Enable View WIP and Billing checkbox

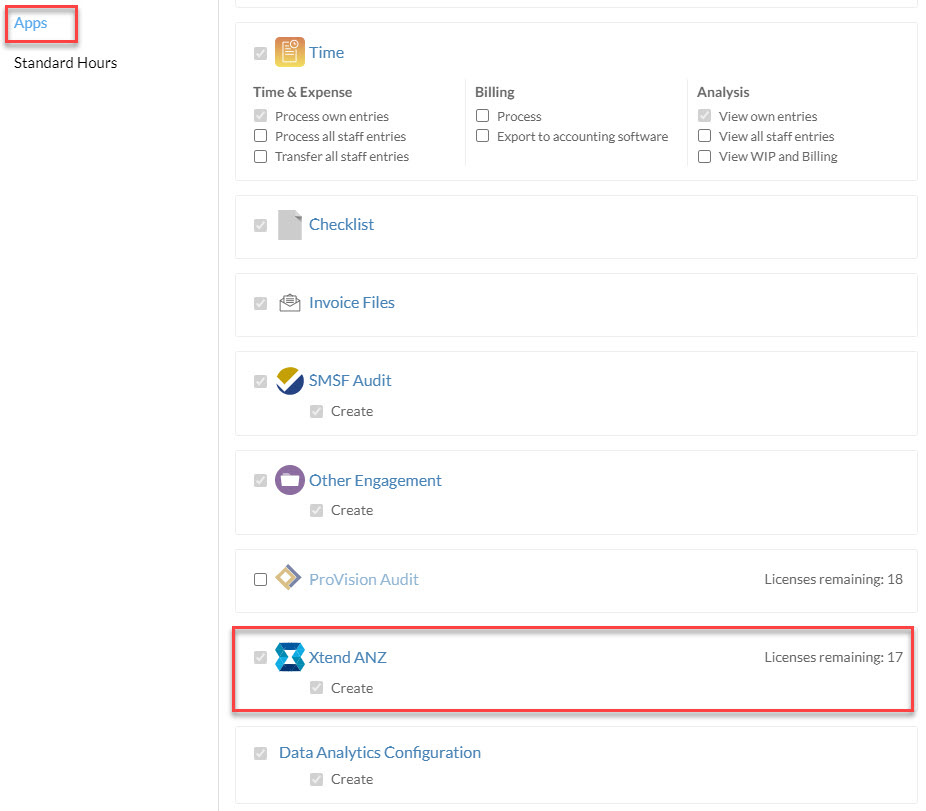[705, 157]
